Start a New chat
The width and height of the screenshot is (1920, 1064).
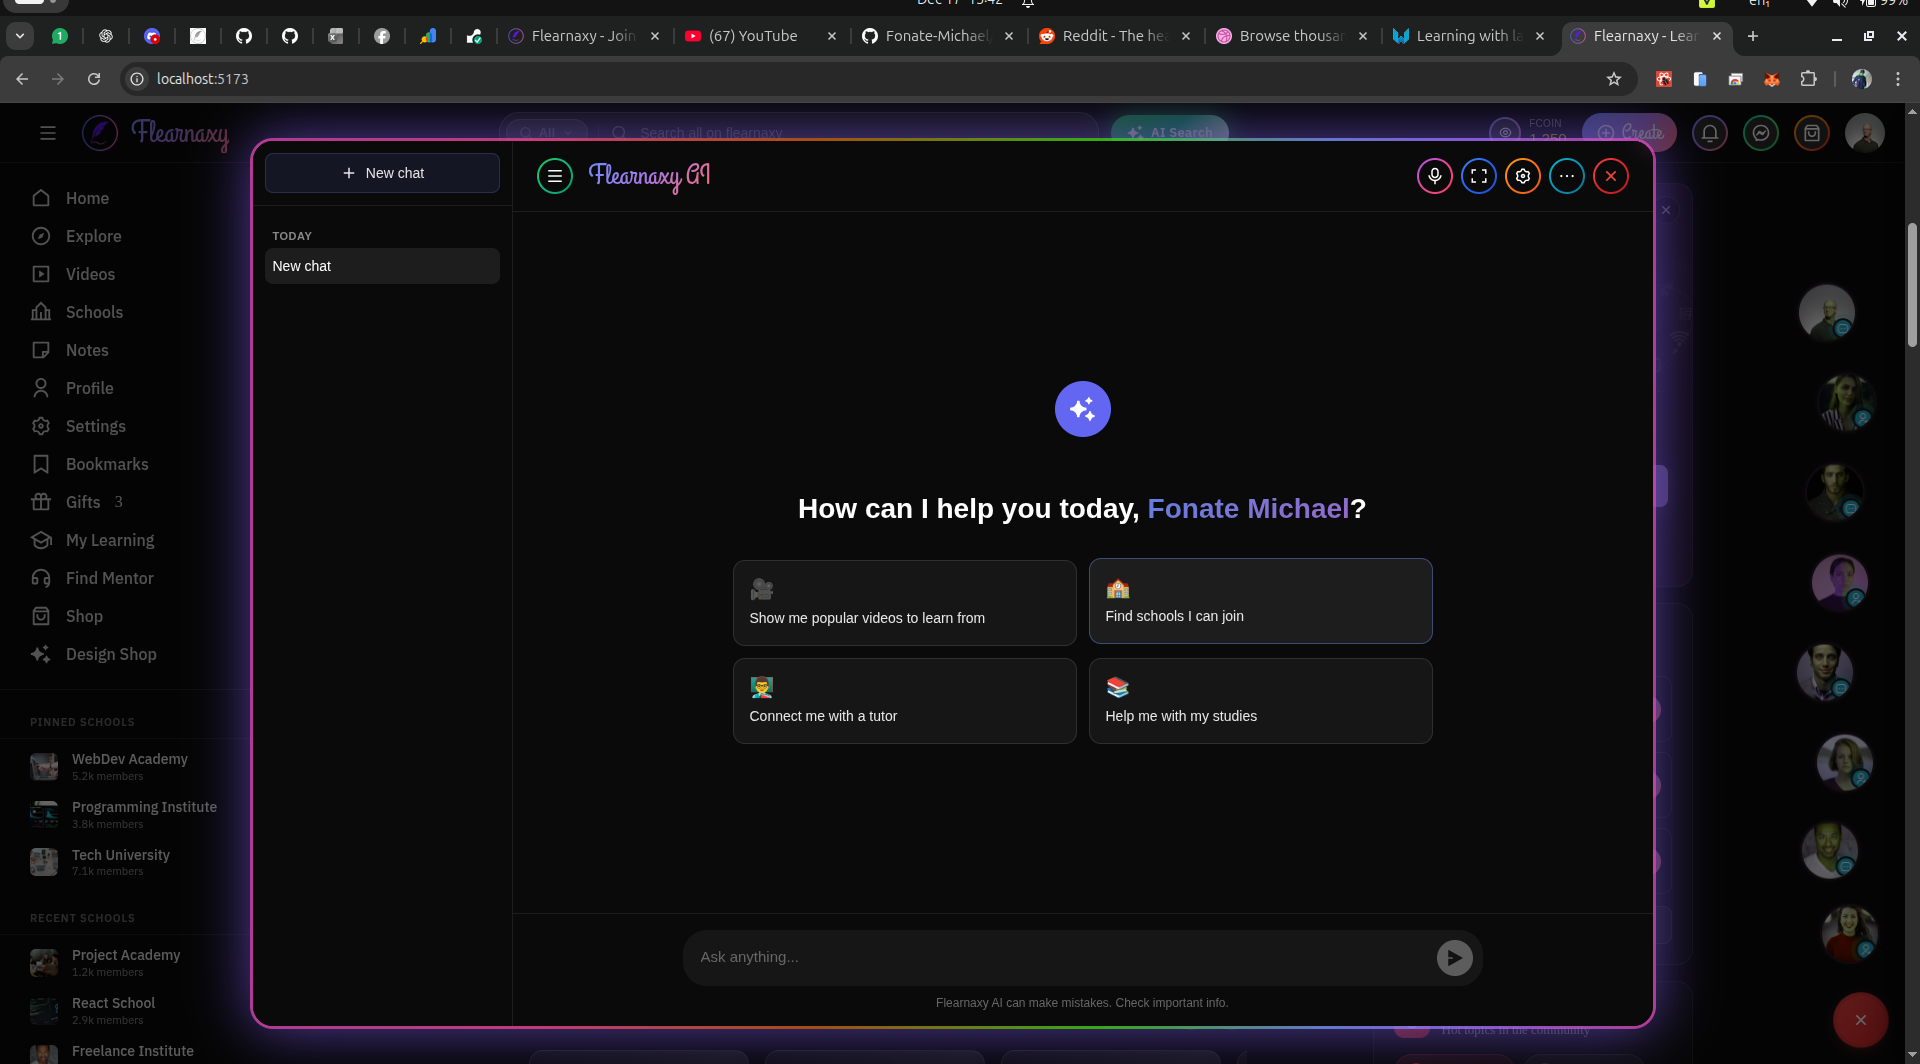(382, 173)
